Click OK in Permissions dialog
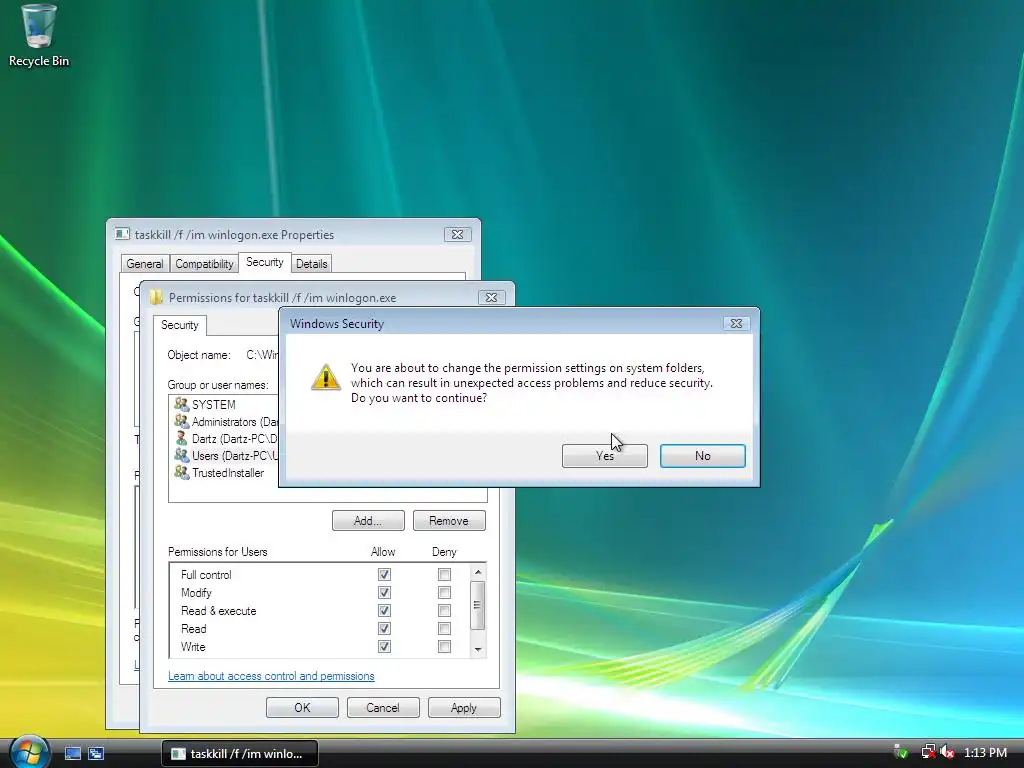This screenshot has width=1024, height=768. [x=302, y=707]
